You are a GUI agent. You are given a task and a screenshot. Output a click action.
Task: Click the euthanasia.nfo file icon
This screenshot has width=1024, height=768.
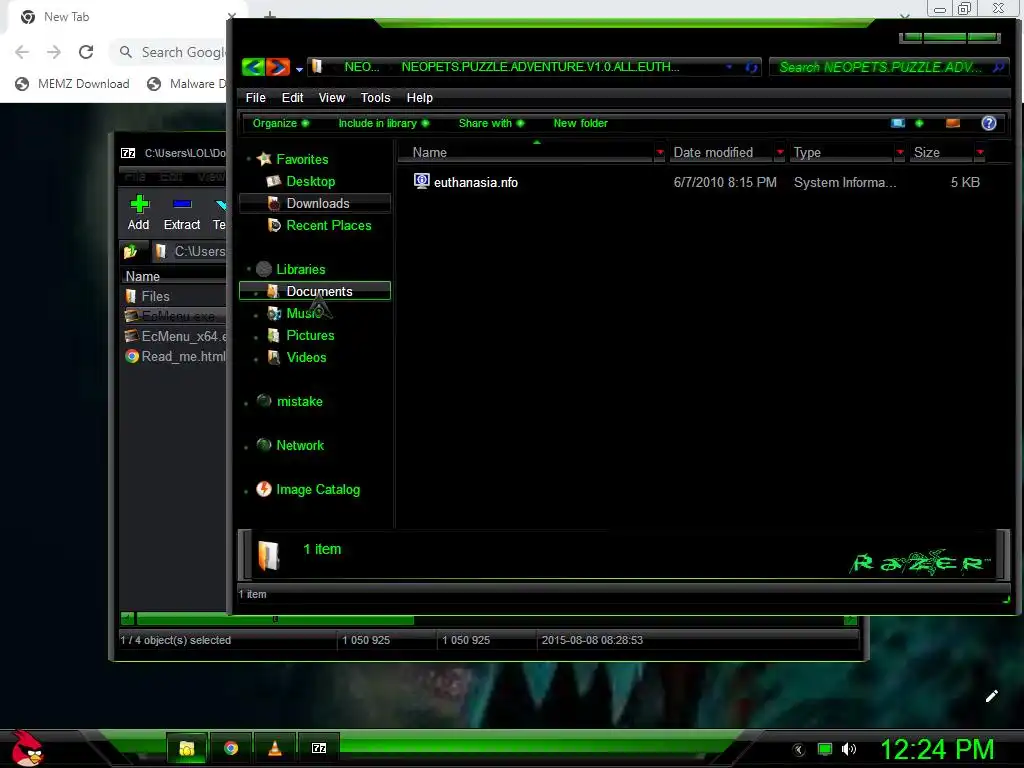(422, 181)
